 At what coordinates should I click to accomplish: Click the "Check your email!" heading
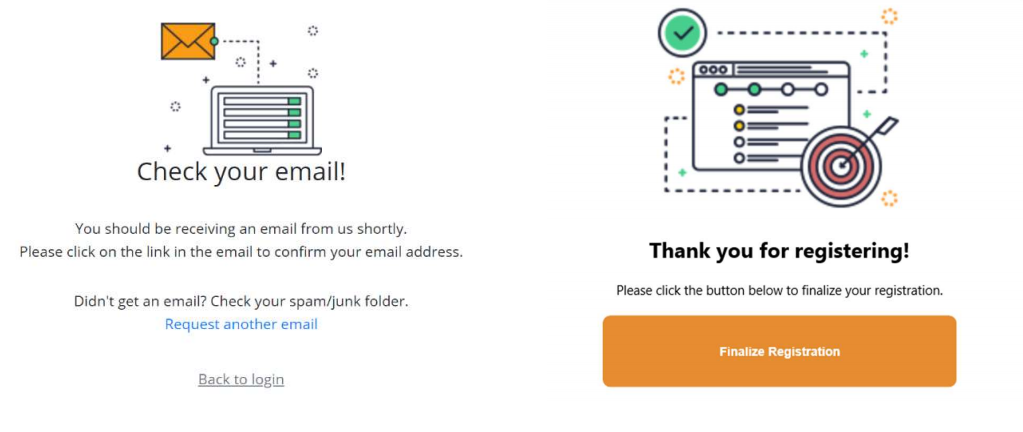[241, 172]
